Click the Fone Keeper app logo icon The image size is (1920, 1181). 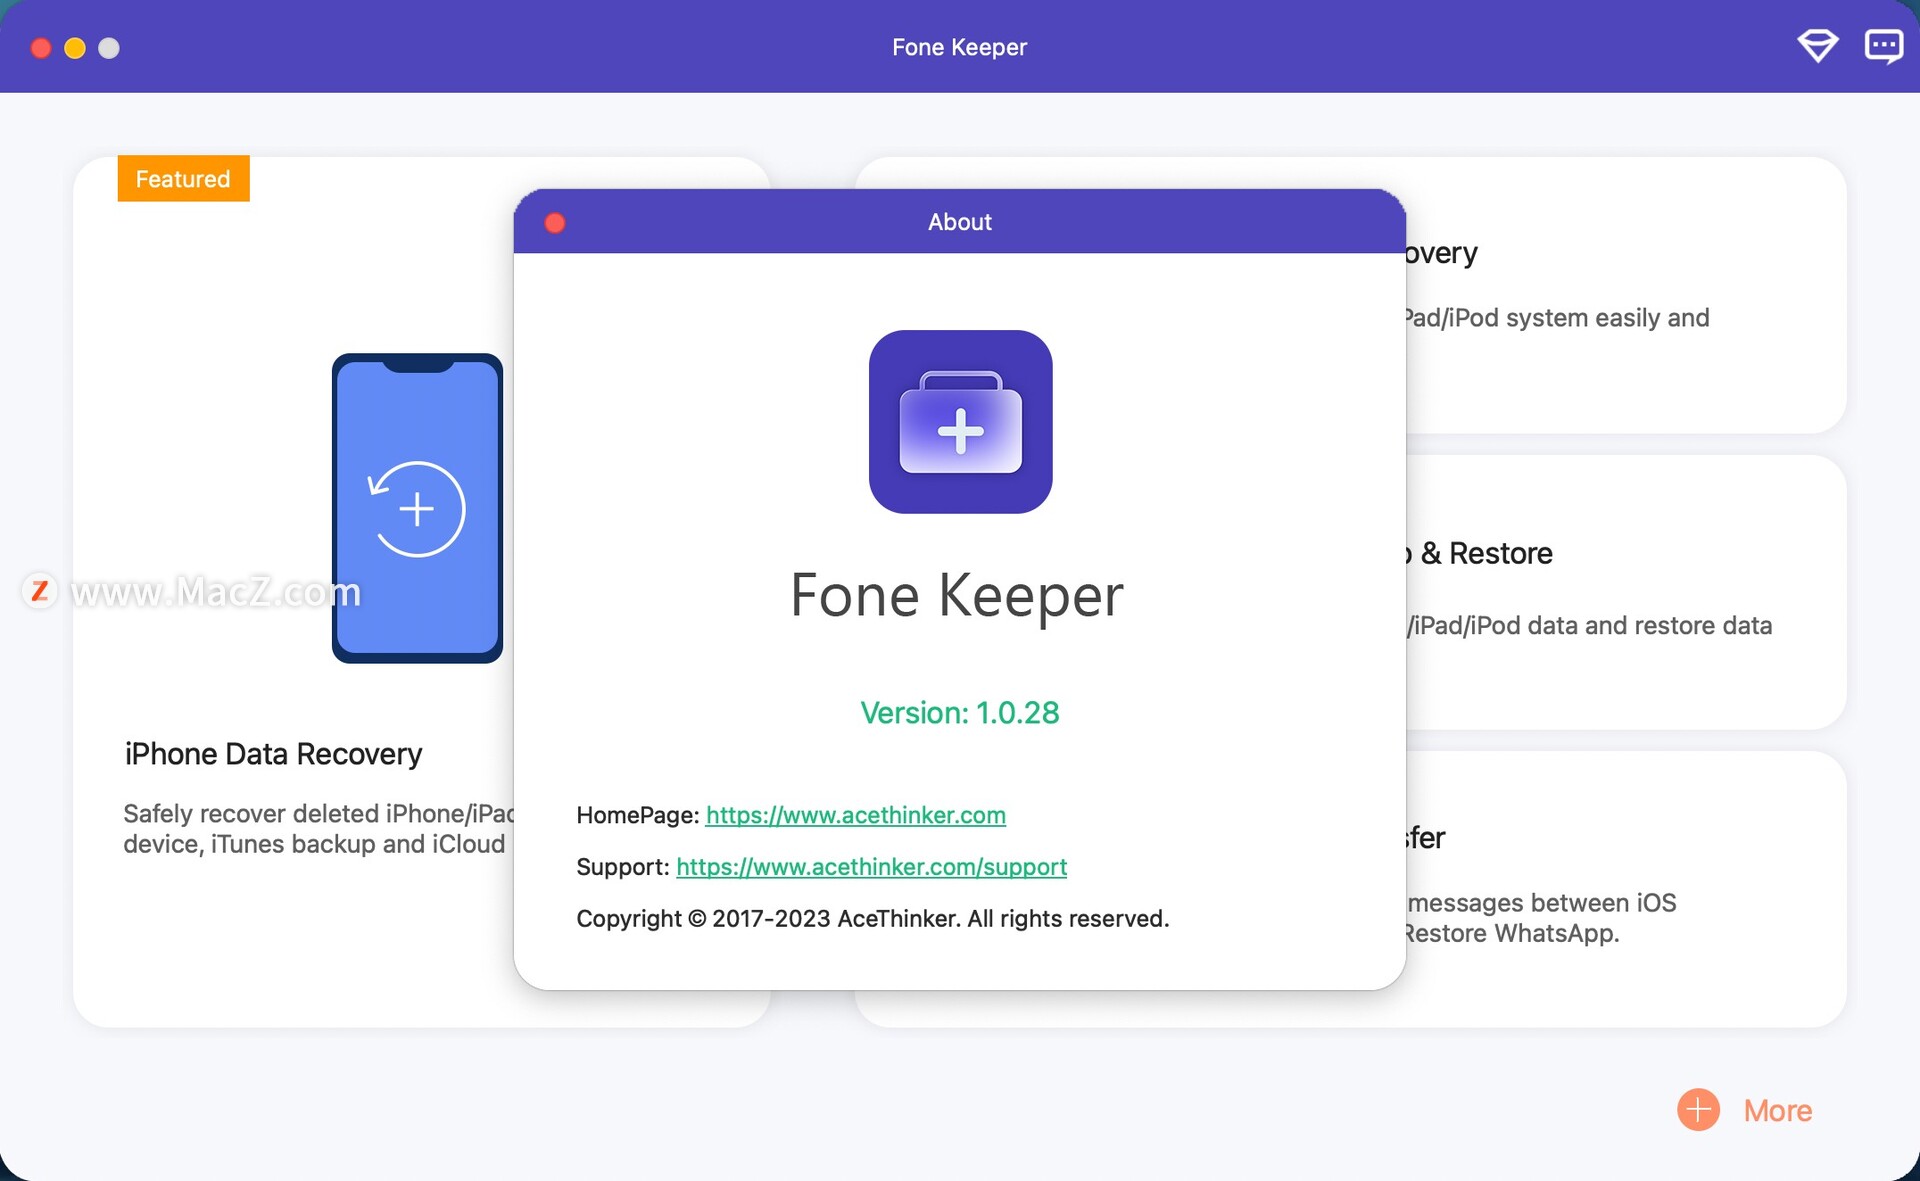coord(960,422)
